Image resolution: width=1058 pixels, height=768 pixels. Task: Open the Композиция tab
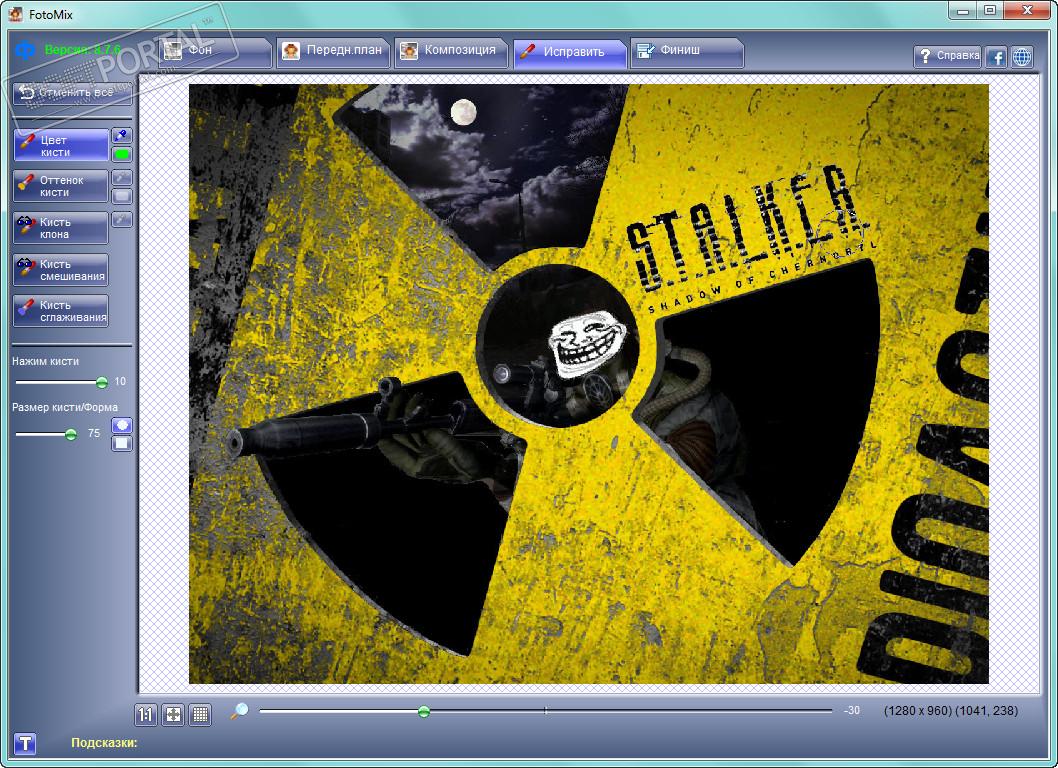(x=451, y=52)
